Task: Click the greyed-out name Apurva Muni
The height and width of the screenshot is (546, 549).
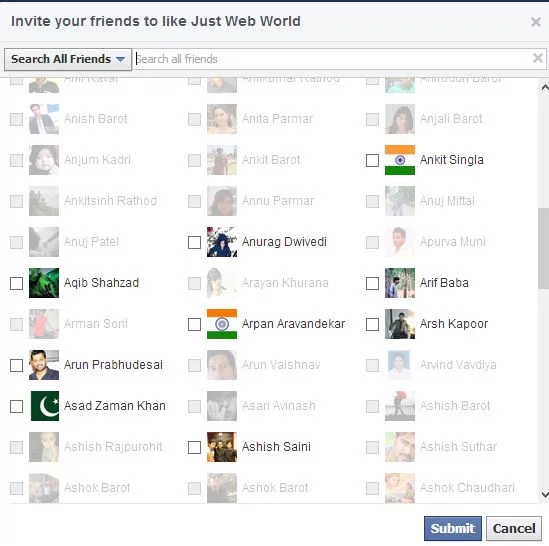Action: (453, 242)
